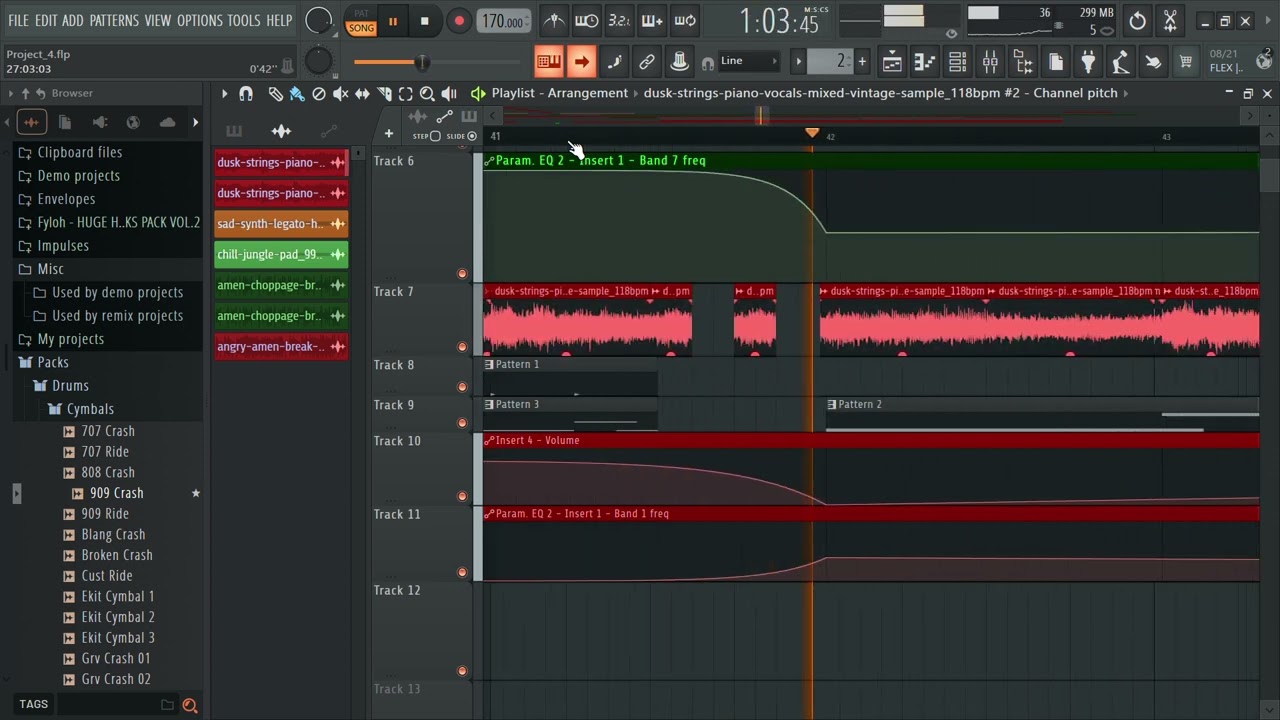This screenshot has width=1280, height=720.
Task: Click the orange playhead marker on timeline
Action: [812, 133]
